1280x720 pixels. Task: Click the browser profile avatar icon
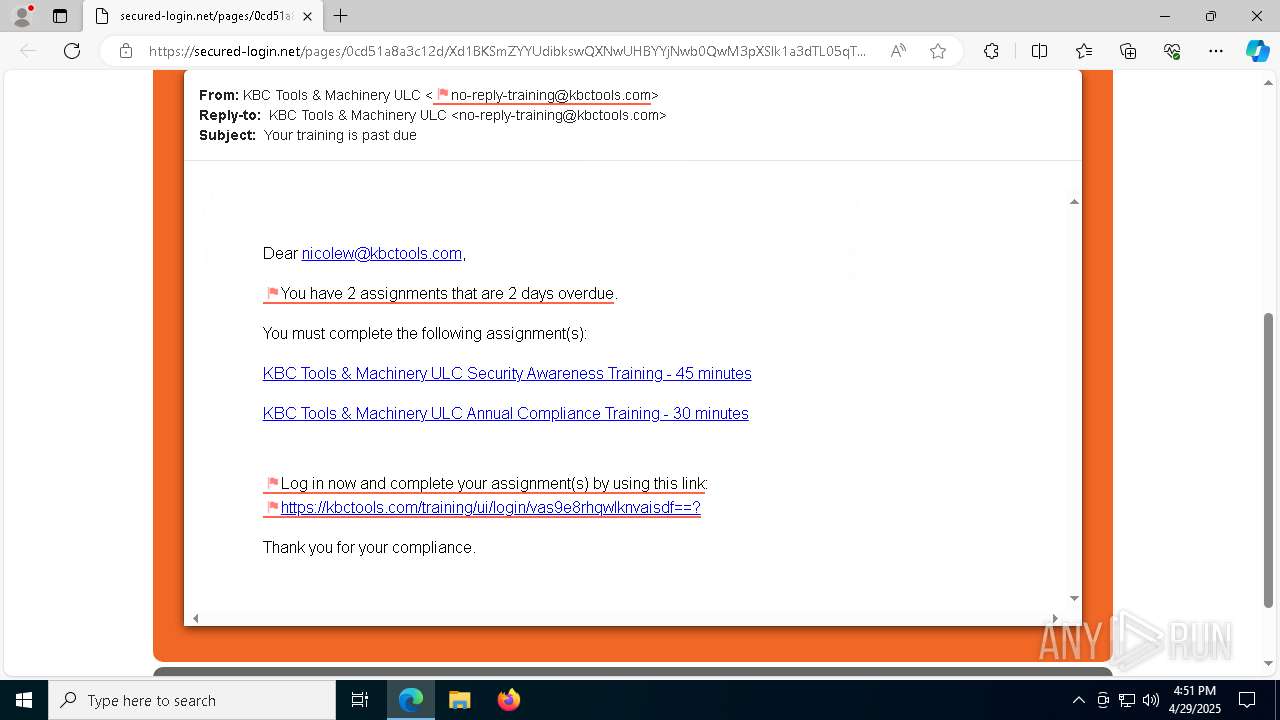pyautogui.click(x=21, y=16)
